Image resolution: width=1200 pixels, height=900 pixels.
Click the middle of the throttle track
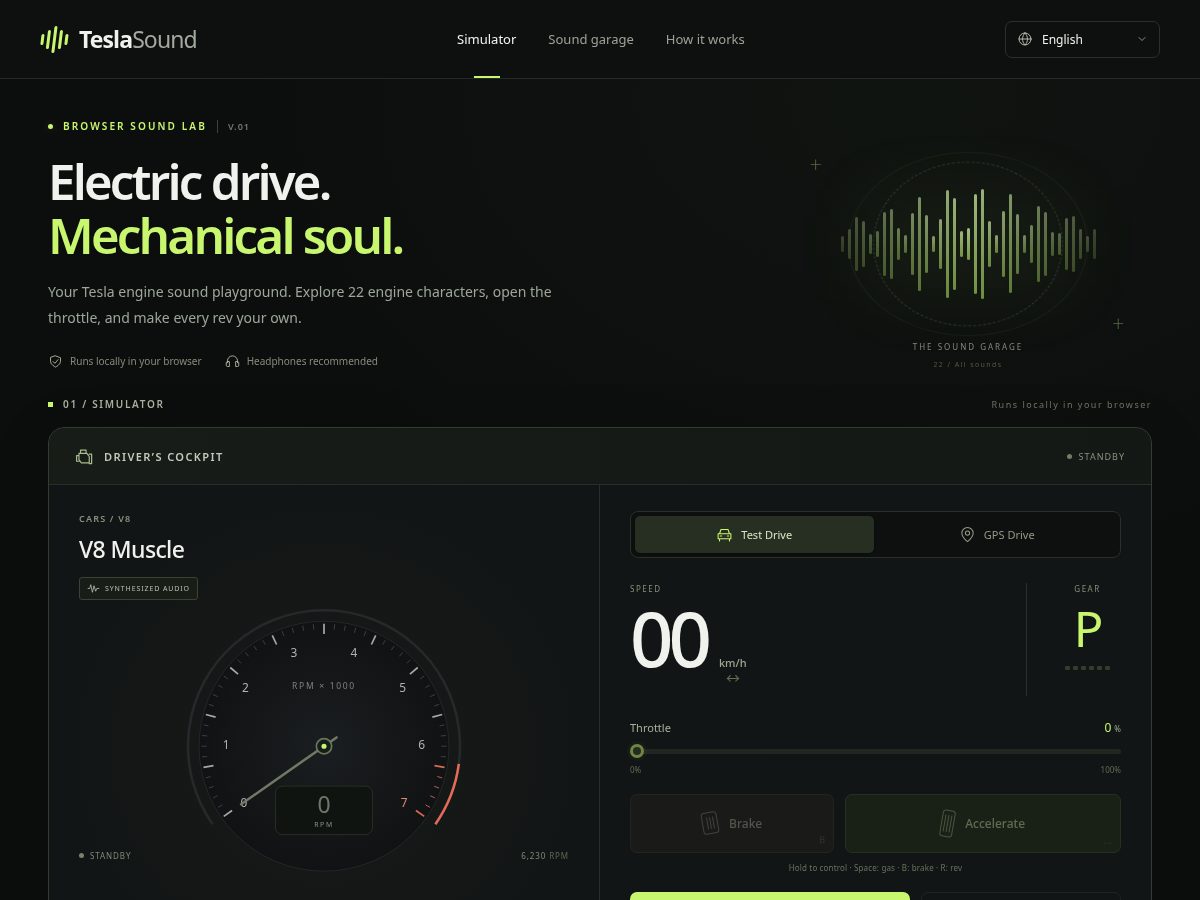[x=875, y=751]
